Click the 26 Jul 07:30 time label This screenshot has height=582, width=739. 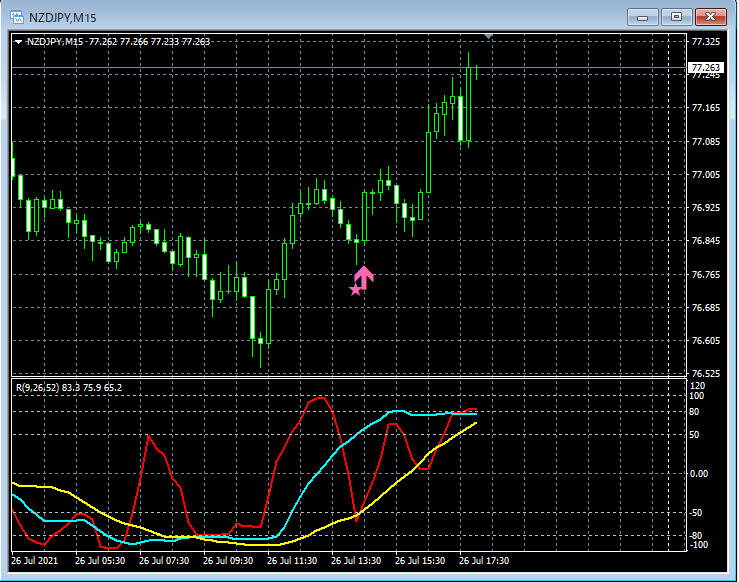point(164,561)
